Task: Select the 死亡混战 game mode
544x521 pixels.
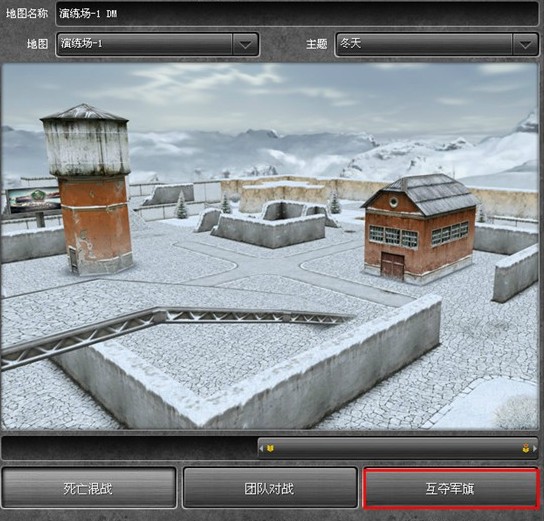Action: [88, 488]
